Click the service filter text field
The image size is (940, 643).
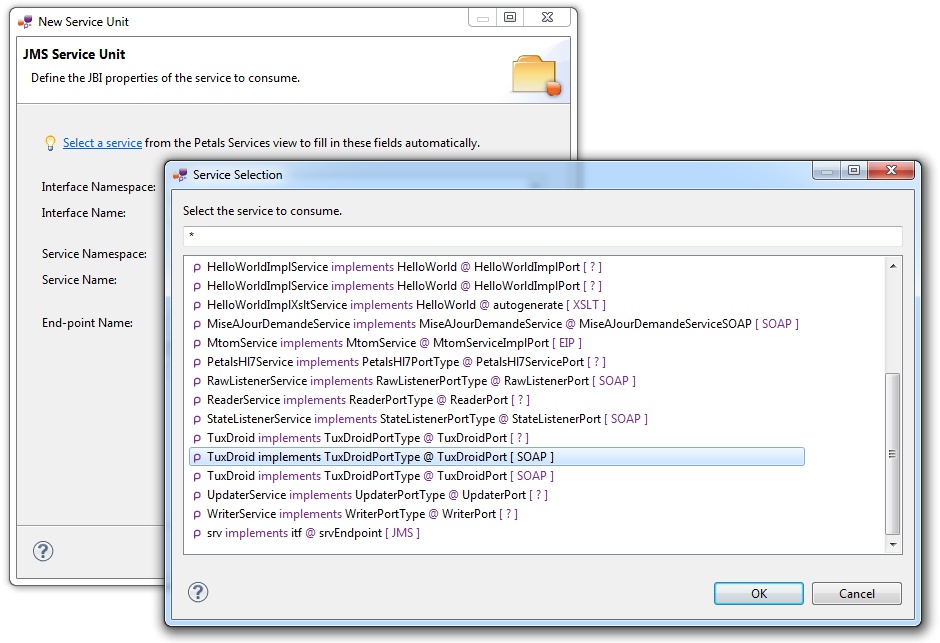click(x=542, y=236)
